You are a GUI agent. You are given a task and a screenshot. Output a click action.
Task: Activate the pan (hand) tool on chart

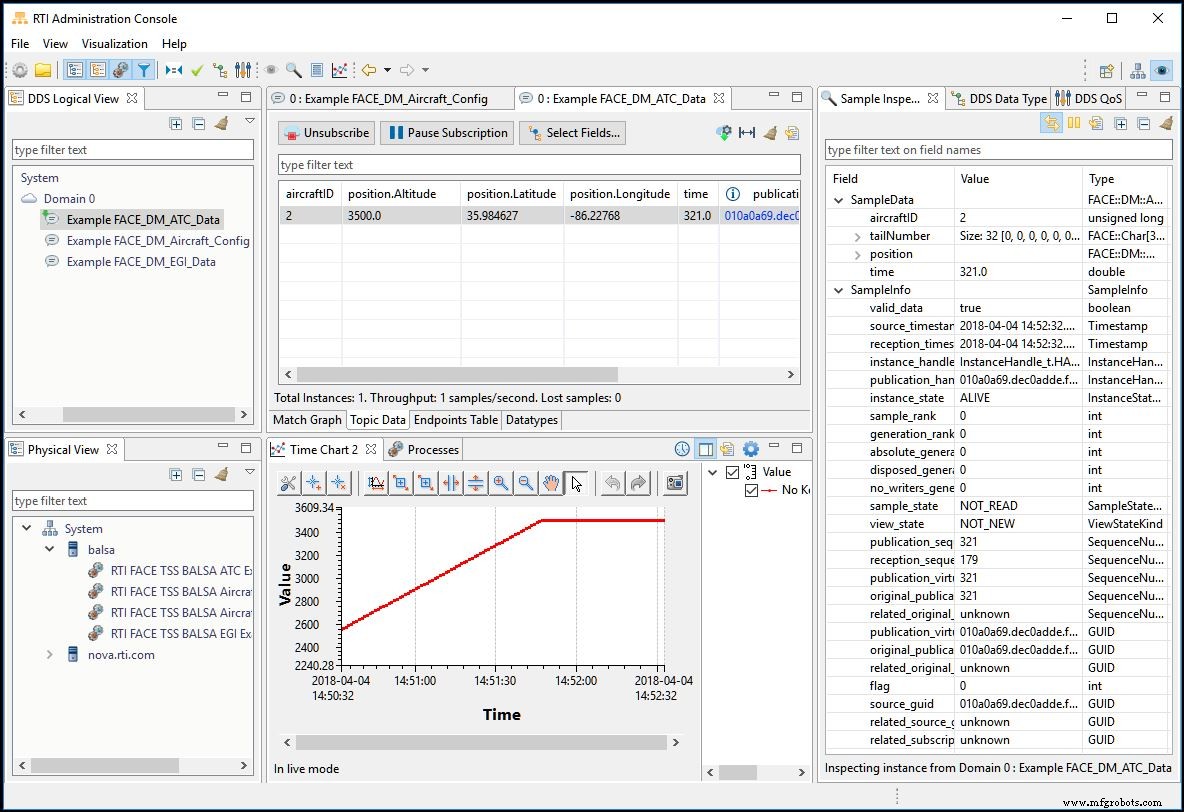[551, 483]
